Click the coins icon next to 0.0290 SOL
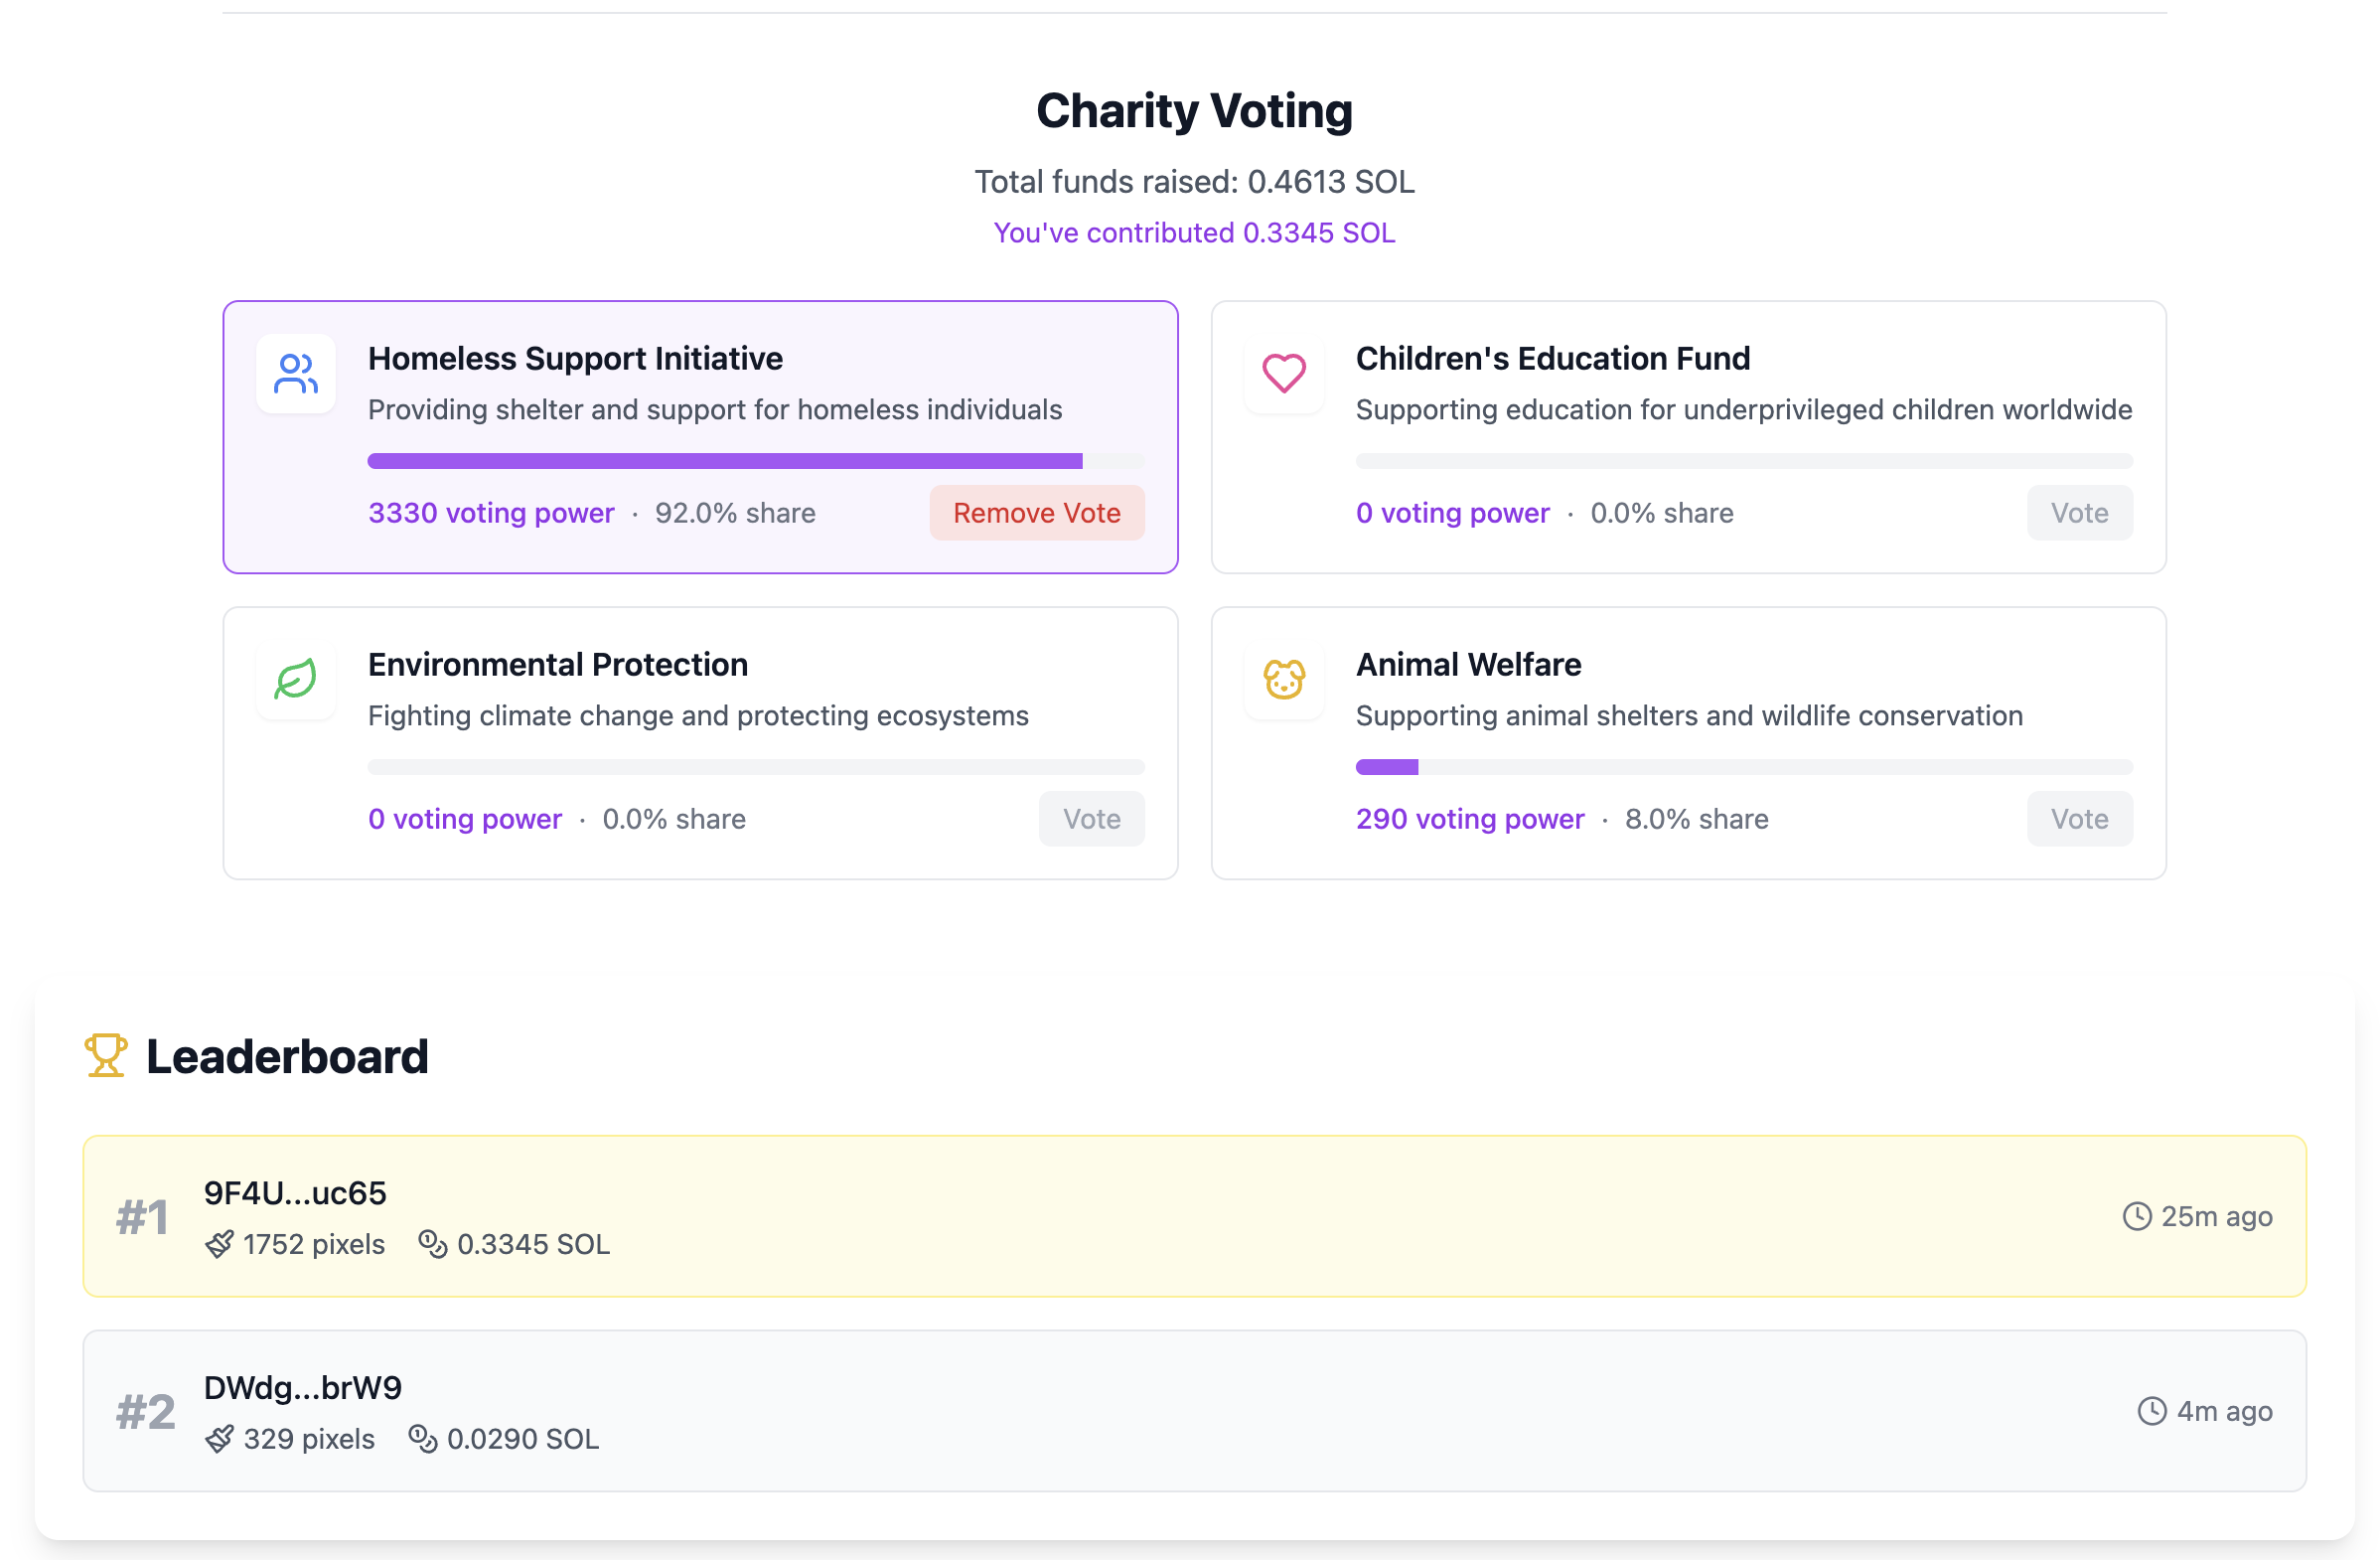Screen dimensions: 2380x1560 tap(423, 1439)
